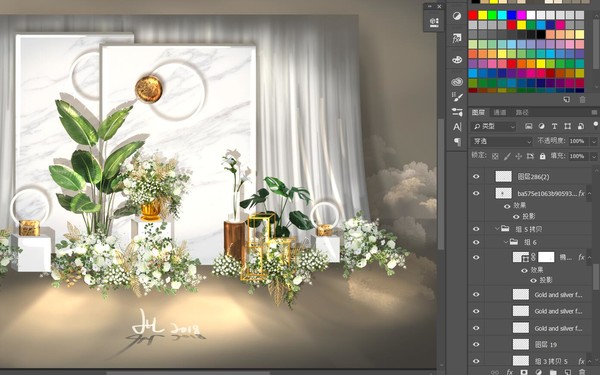Open the layer filter type 类型 dropdown
Image resolution: width=600 pixels, height=375 pixels.
point(494,126)
